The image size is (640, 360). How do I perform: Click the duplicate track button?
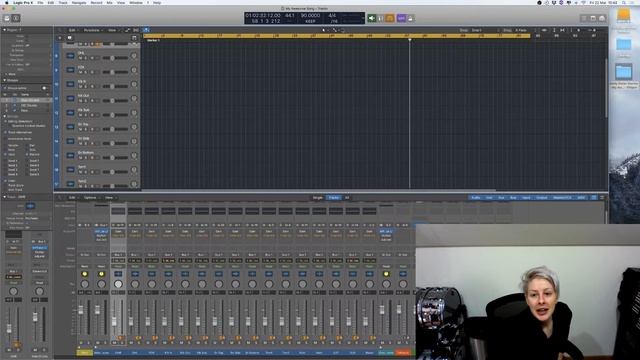click(69, 38)
